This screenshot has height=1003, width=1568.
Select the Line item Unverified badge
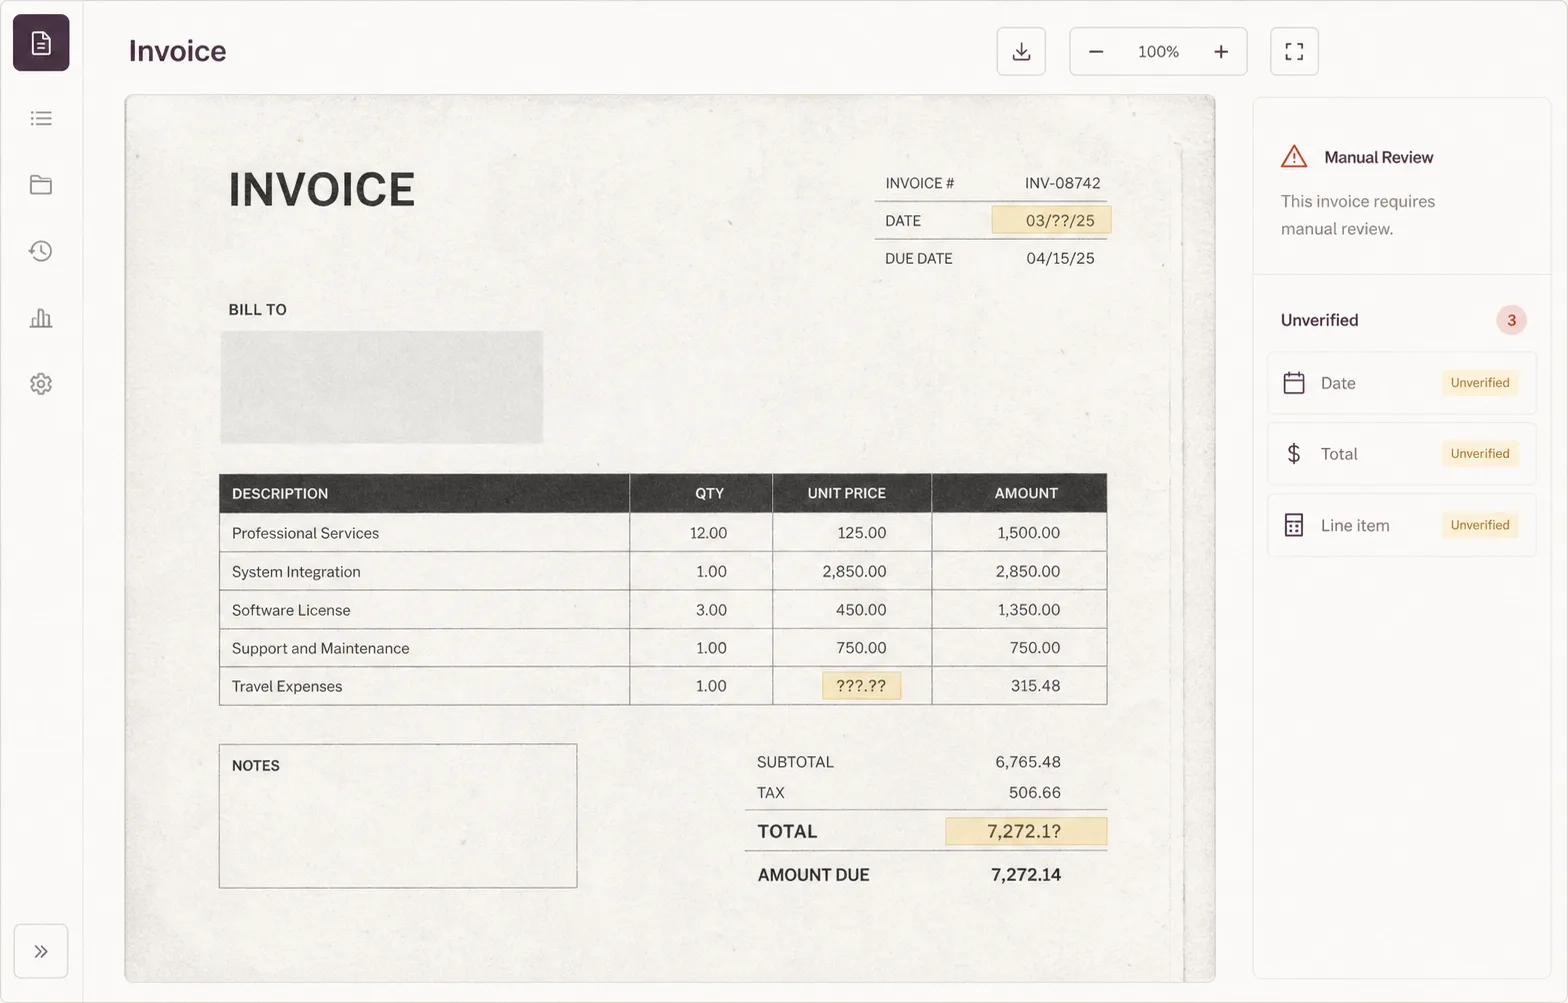click(1480, 525)
